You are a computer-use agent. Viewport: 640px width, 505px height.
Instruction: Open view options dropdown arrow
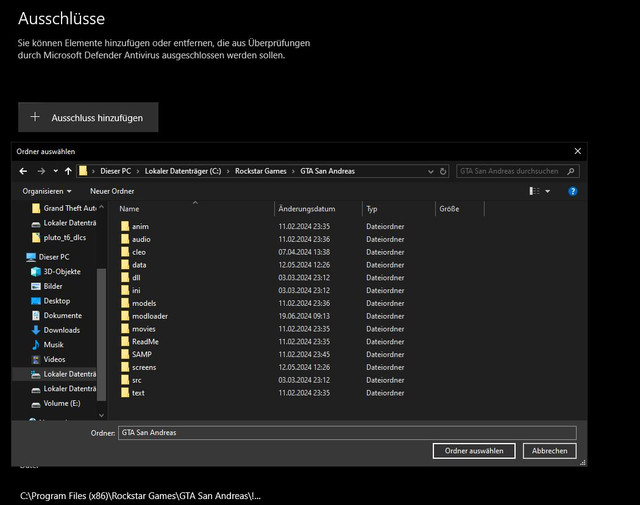[x=548, y=191]
